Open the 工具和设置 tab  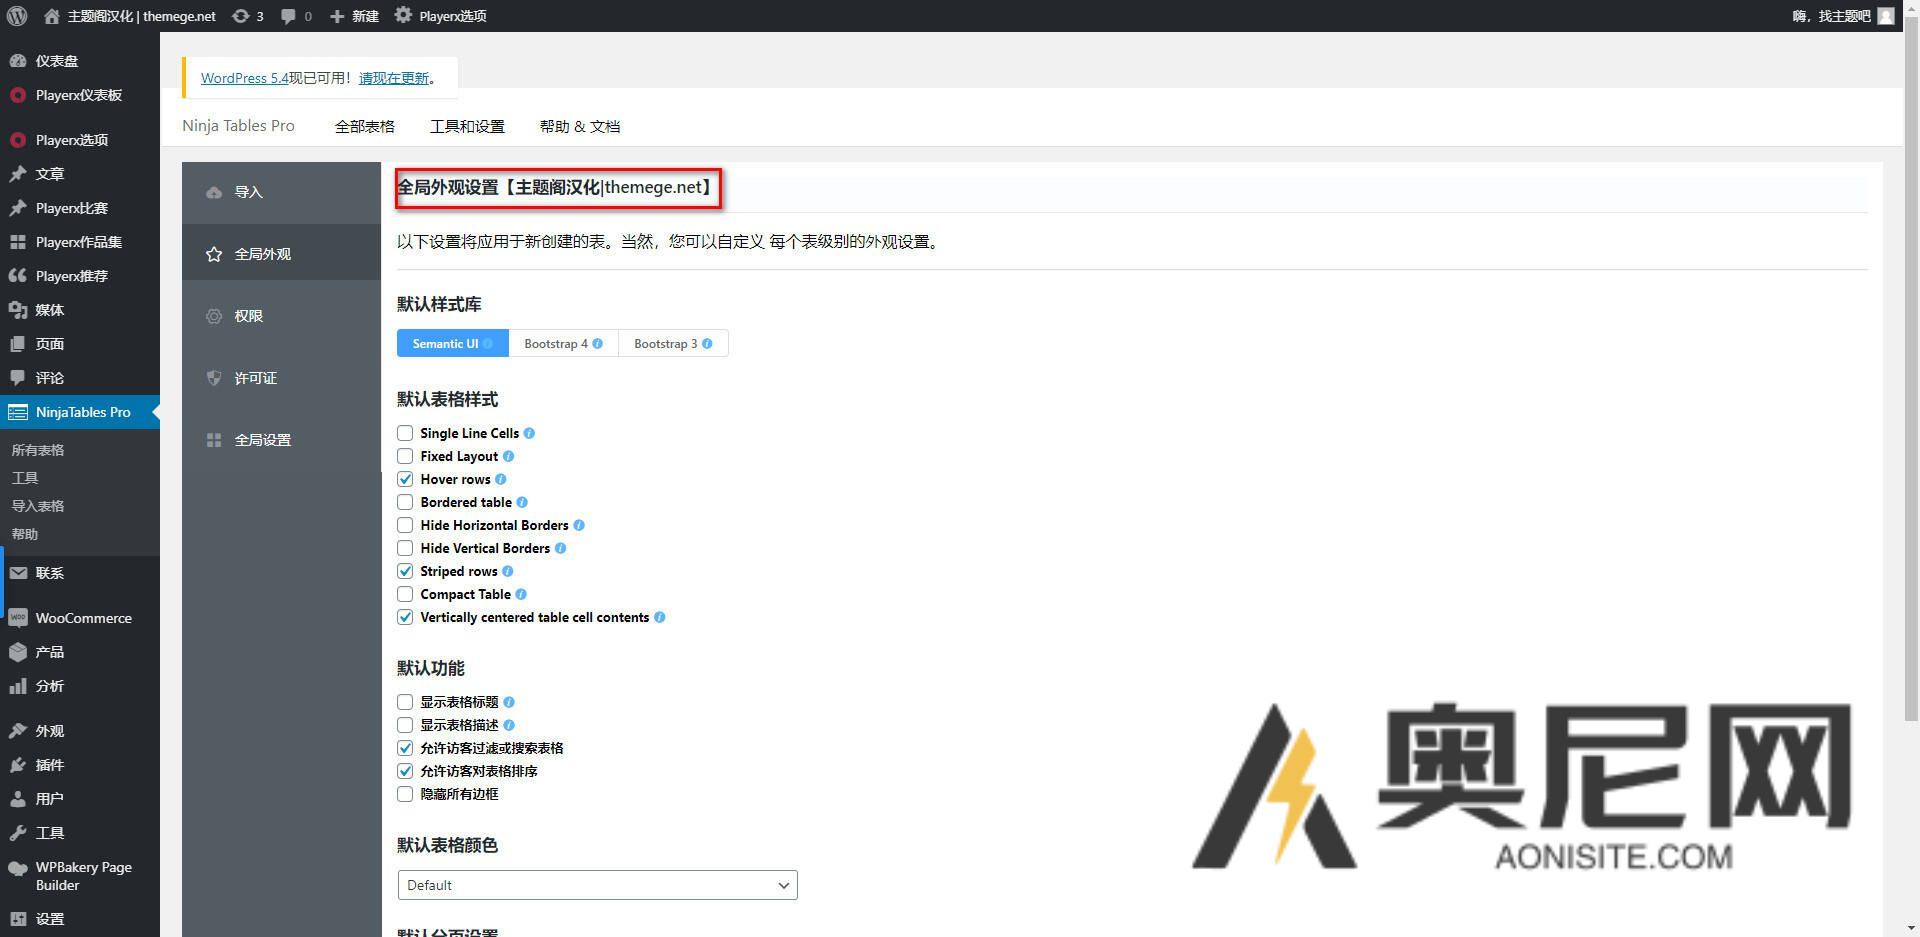[467, 126]
